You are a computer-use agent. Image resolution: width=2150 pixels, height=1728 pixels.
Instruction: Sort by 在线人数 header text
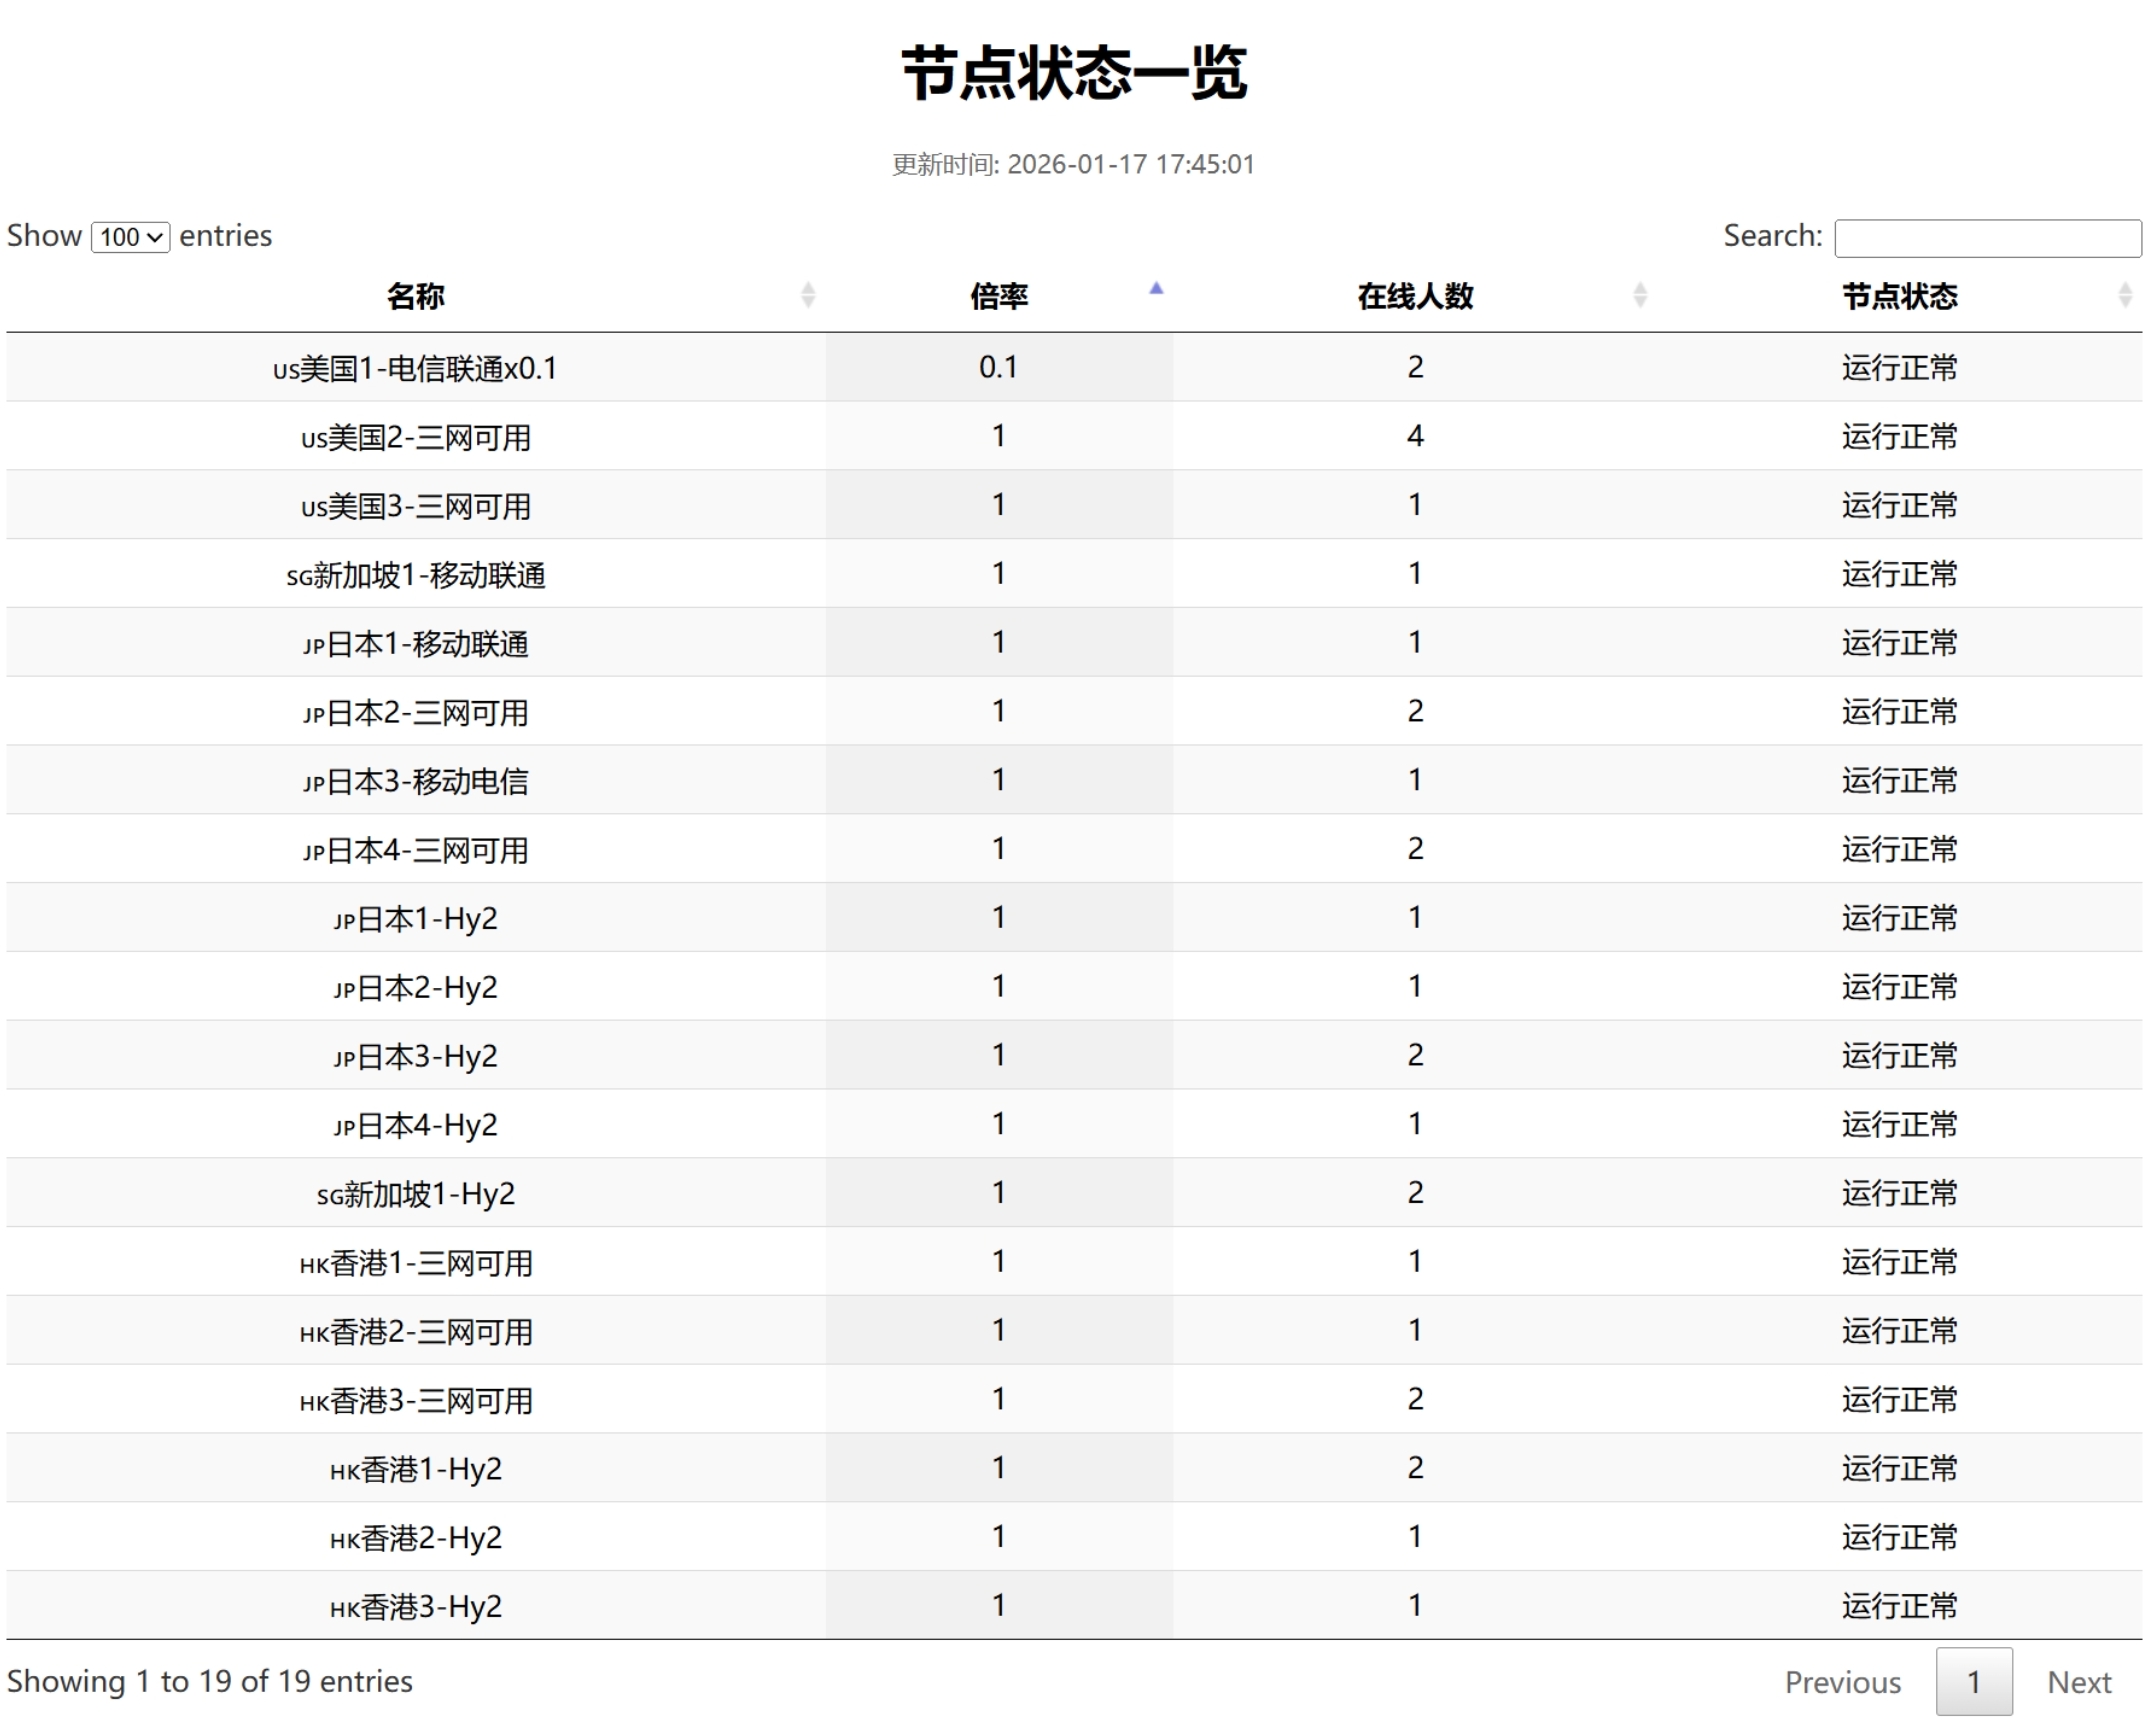coord(1414,296)
